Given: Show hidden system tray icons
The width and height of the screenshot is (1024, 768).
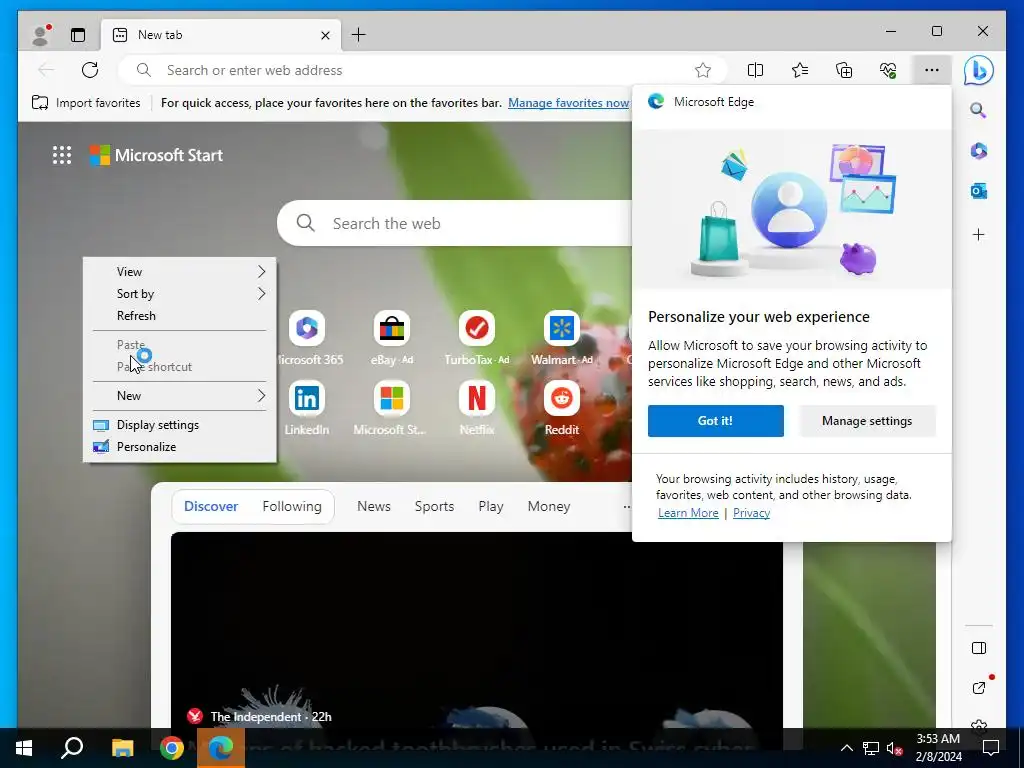Looking at the screenshot, I should coord(846,748).
